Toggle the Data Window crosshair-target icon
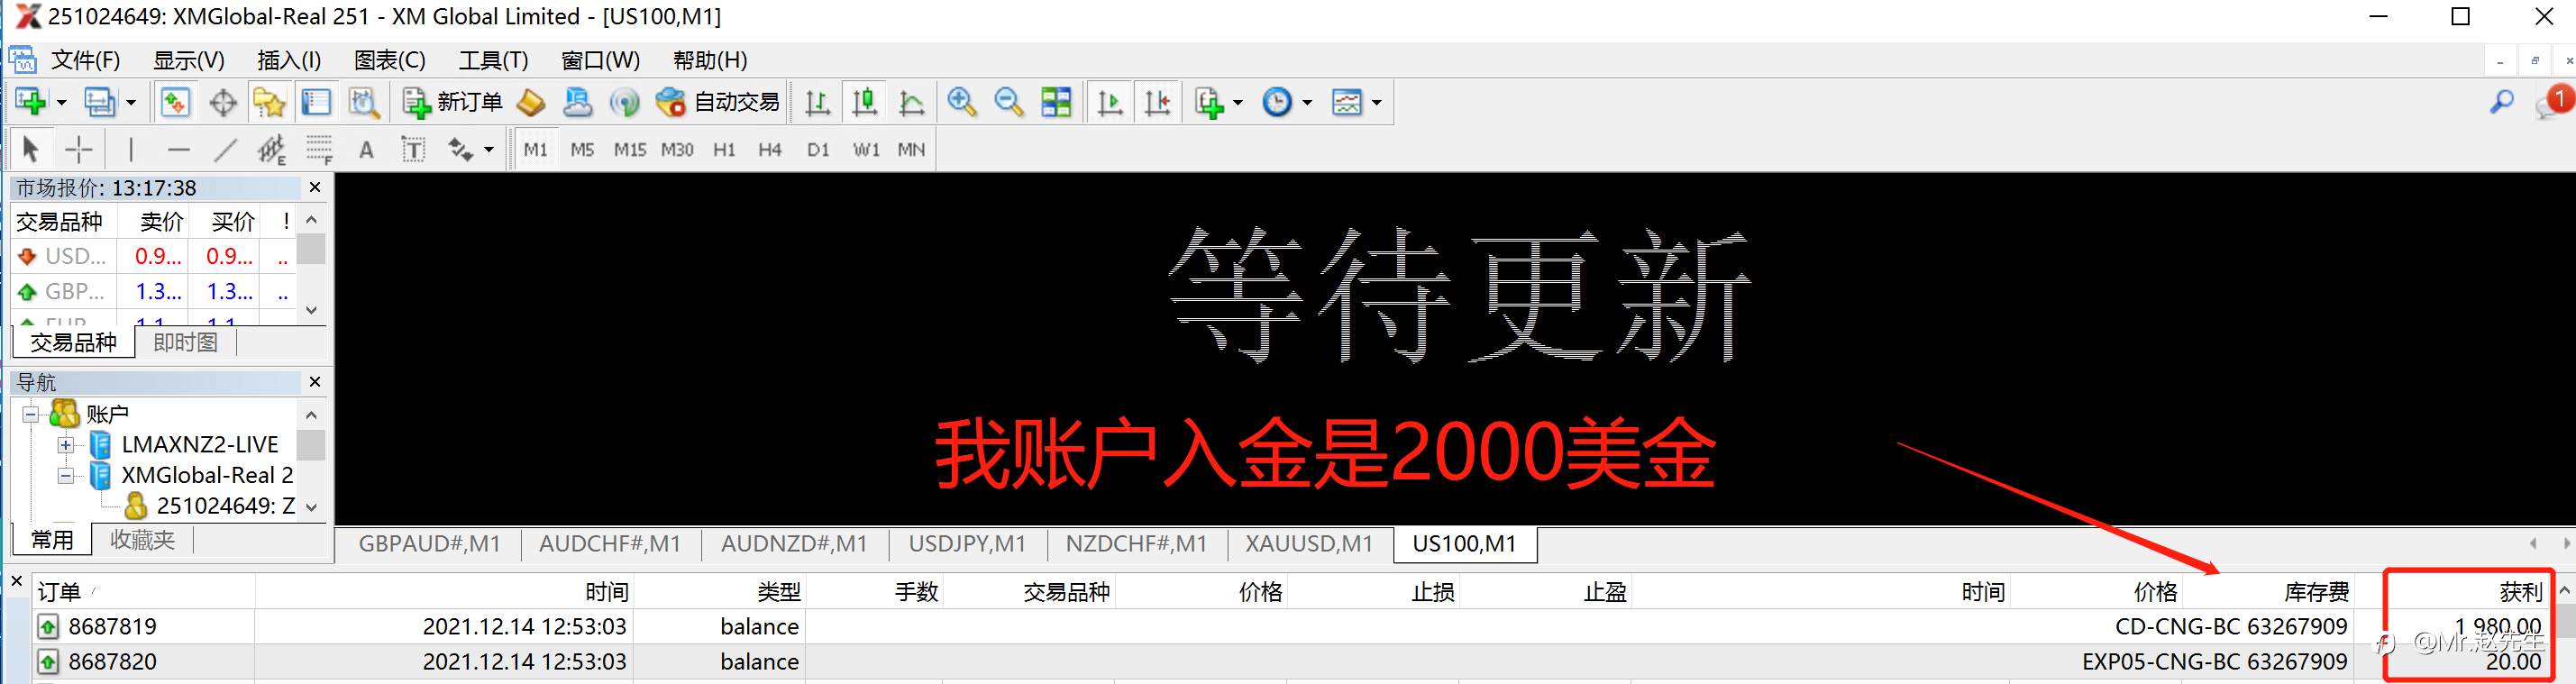Viewport: 2576px width, 684px height. 222,102
